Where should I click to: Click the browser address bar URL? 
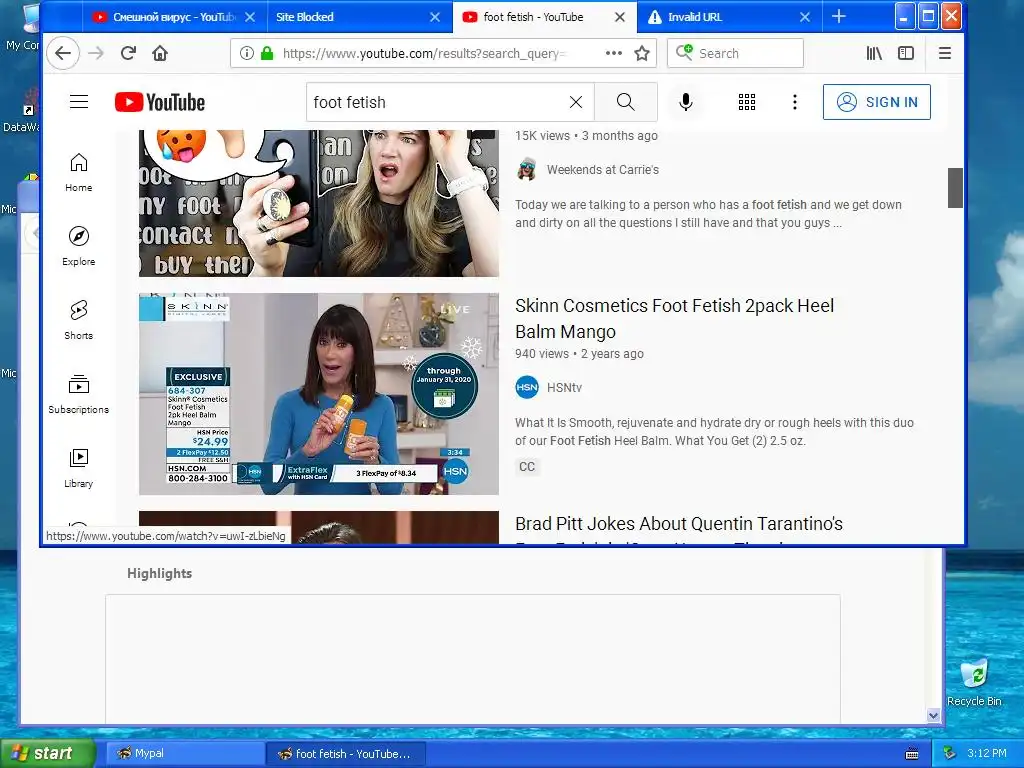pos(424,54)
